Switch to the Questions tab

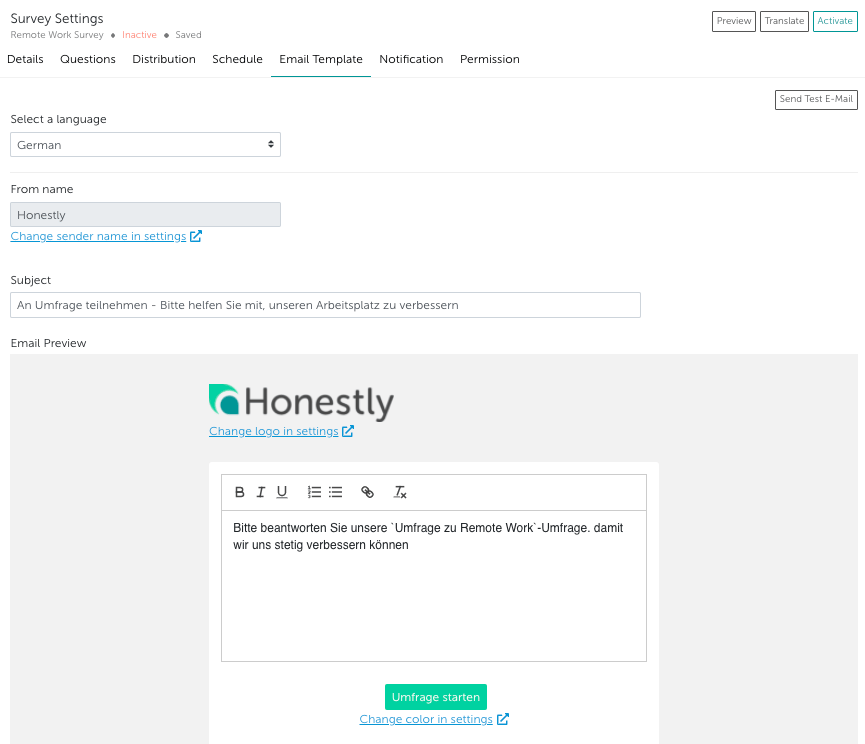click(88, 59)
